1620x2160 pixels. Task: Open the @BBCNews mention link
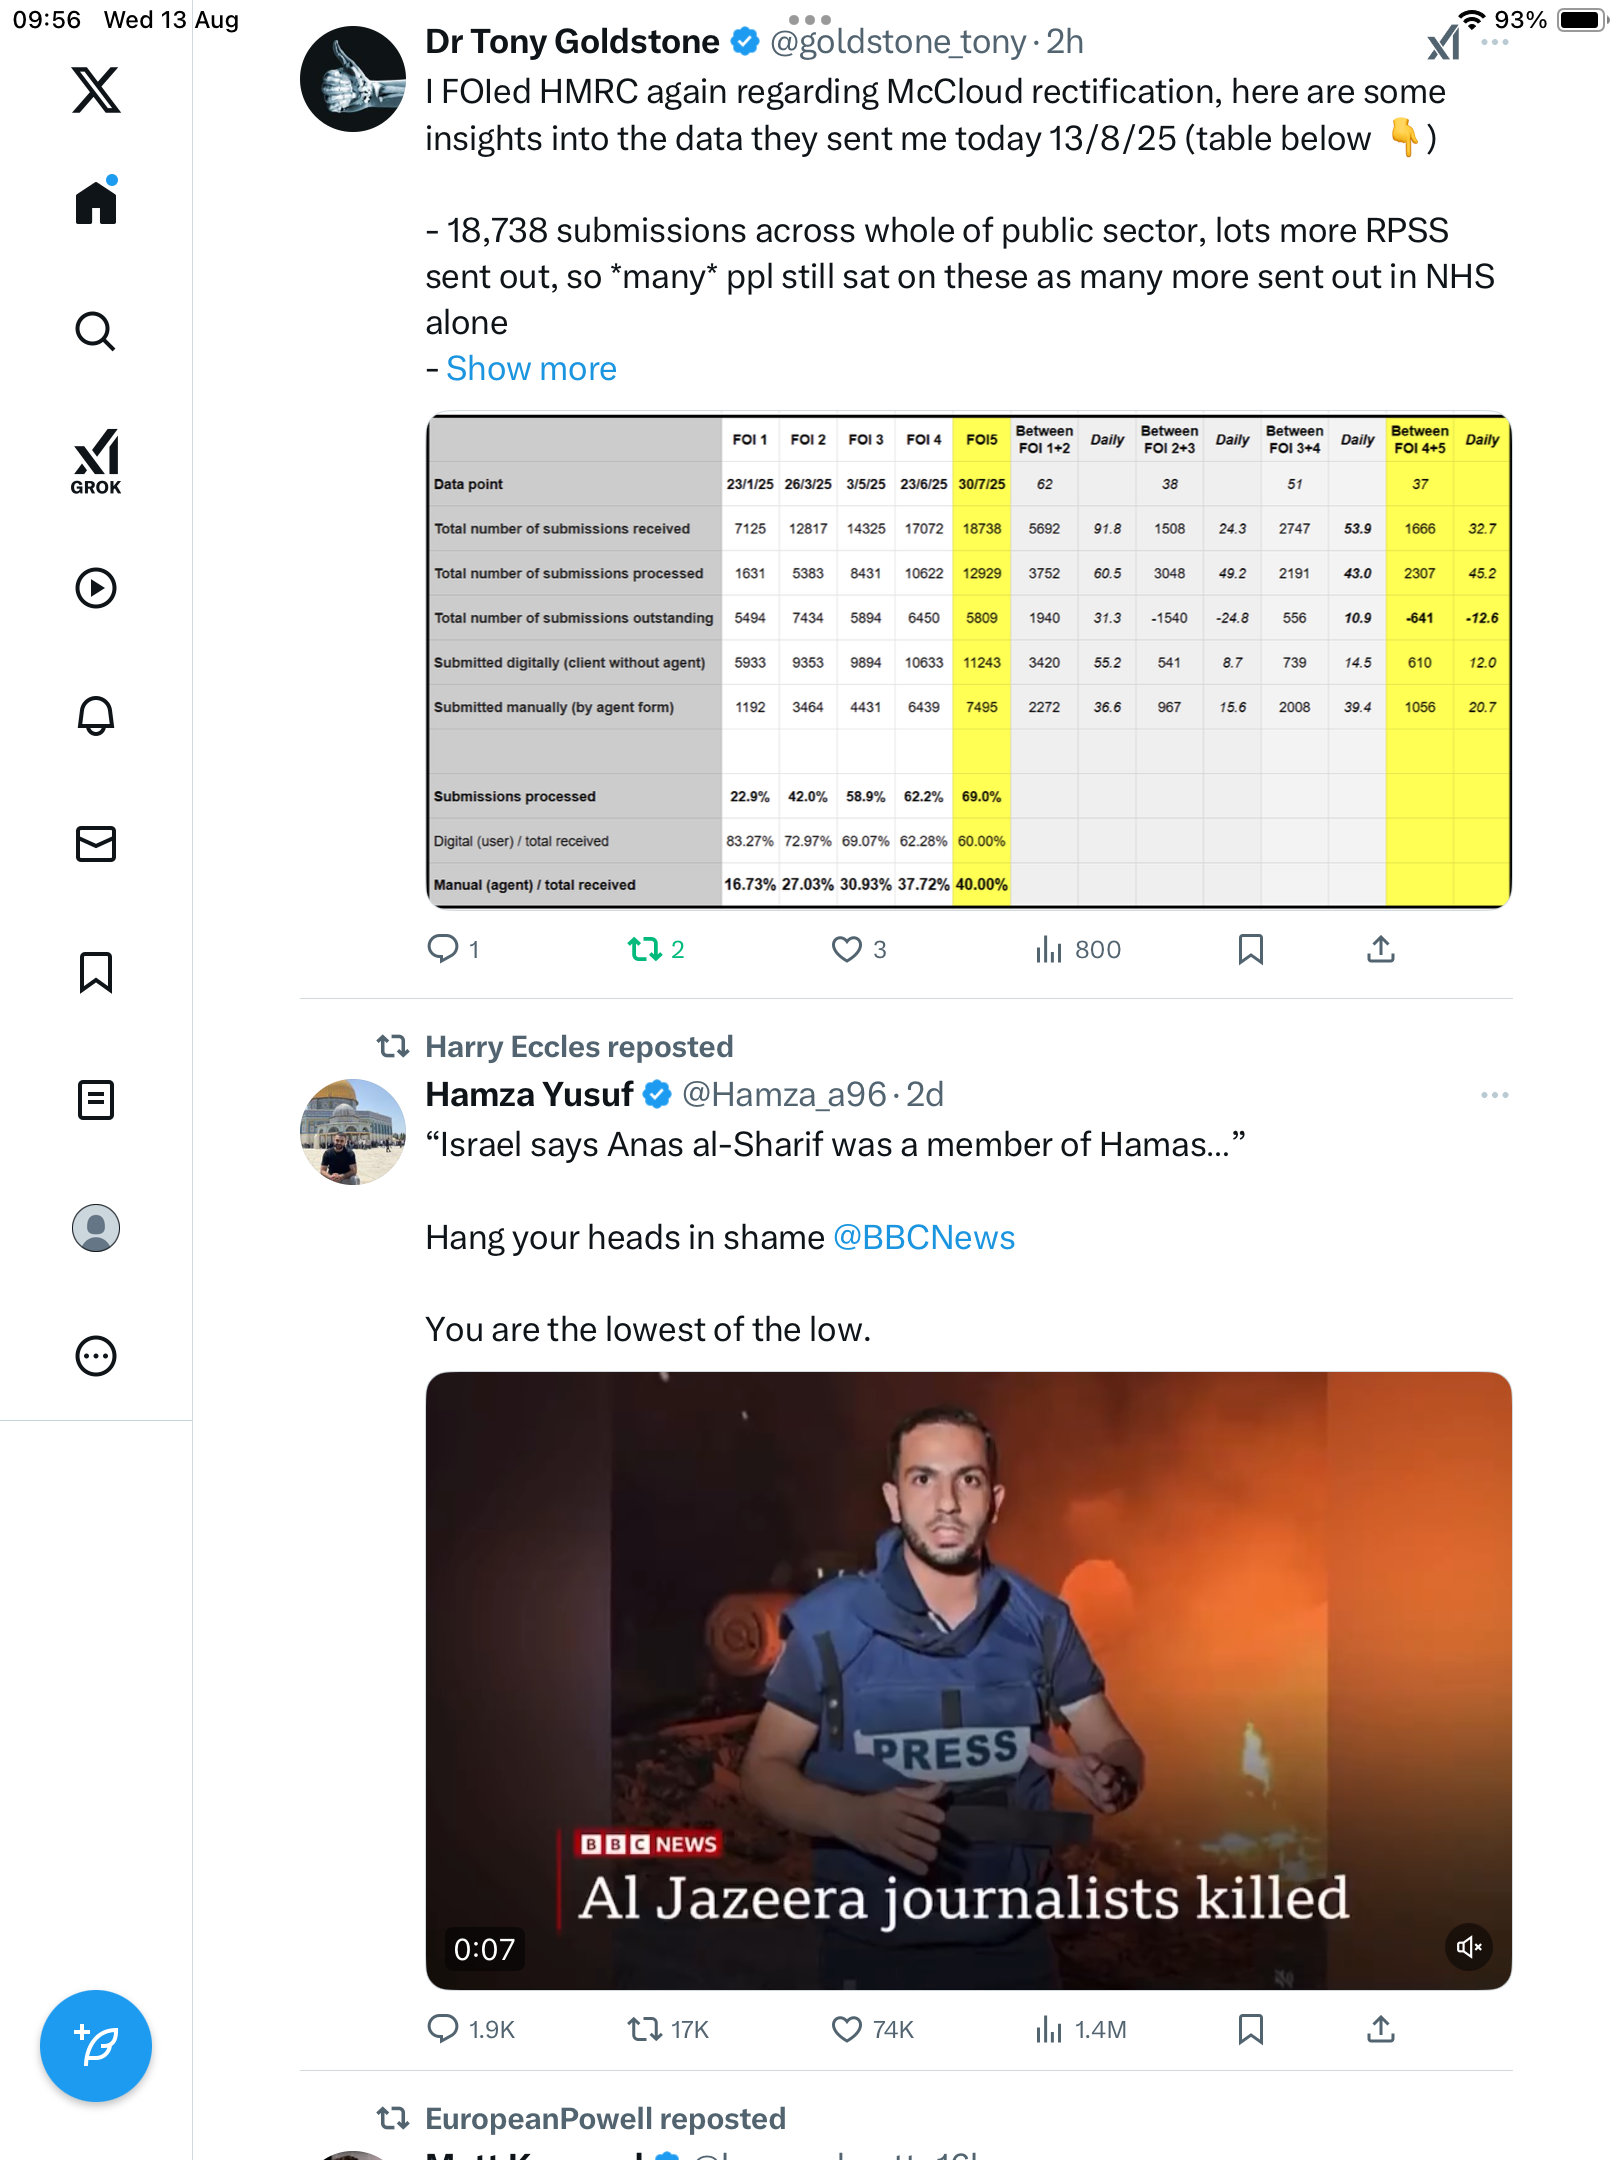(x=923, y=1238)
